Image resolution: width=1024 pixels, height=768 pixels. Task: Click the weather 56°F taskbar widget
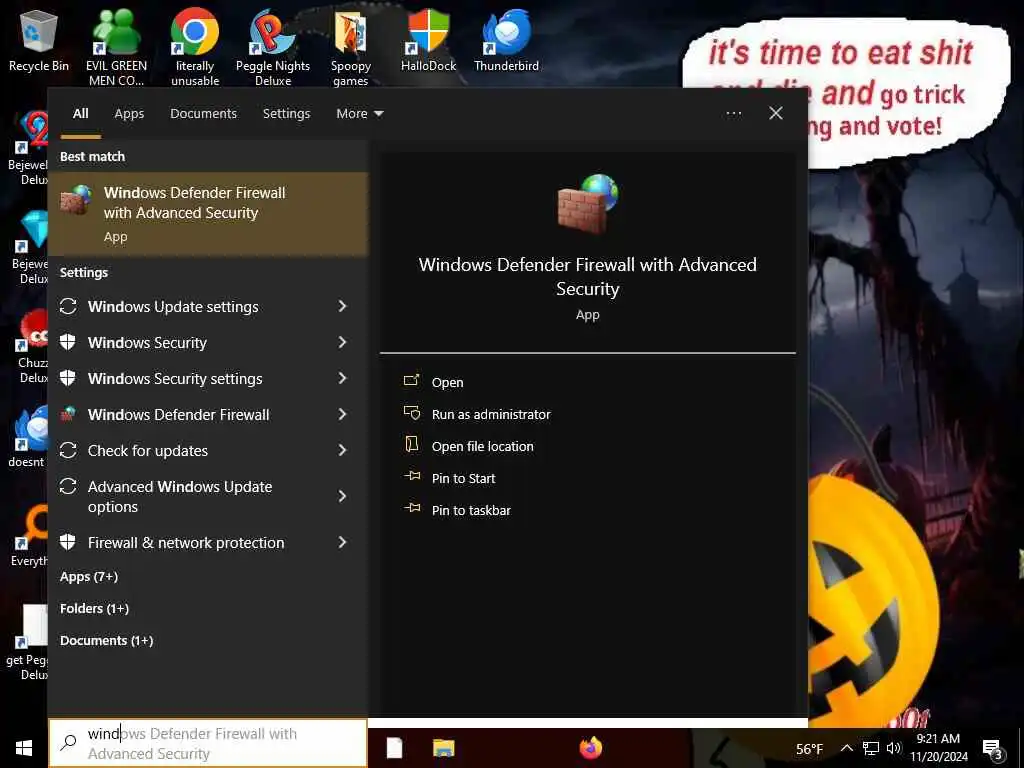coord(809,749)
